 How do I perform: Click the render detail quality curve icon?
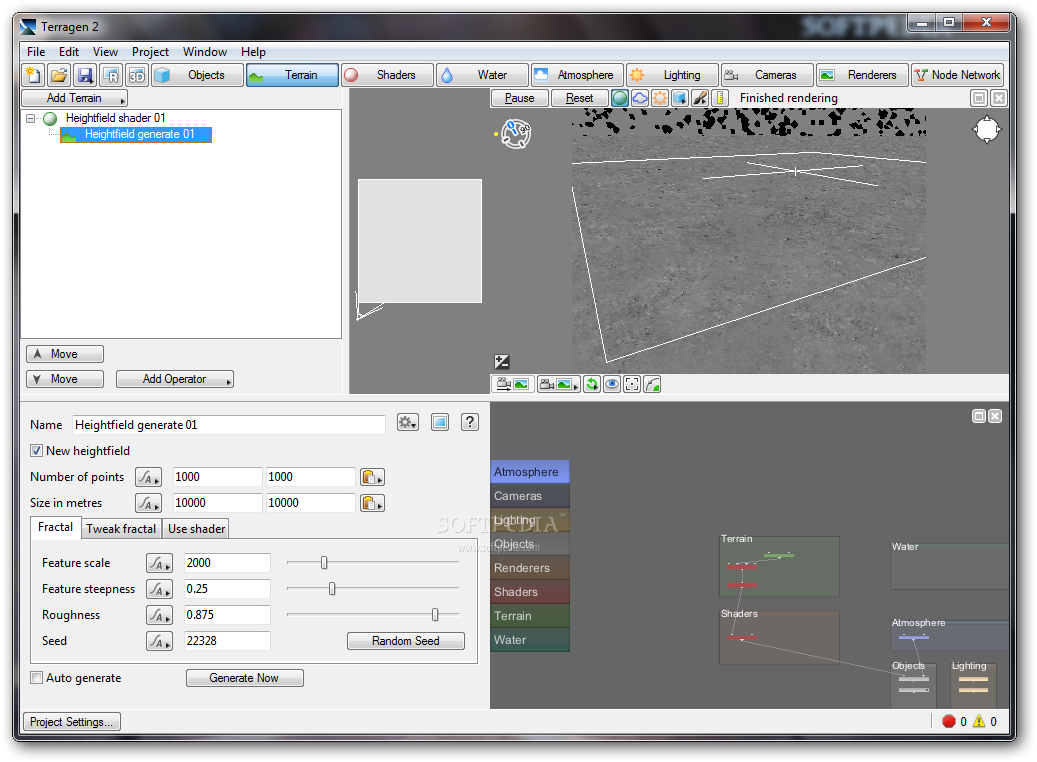click(652, 384)
